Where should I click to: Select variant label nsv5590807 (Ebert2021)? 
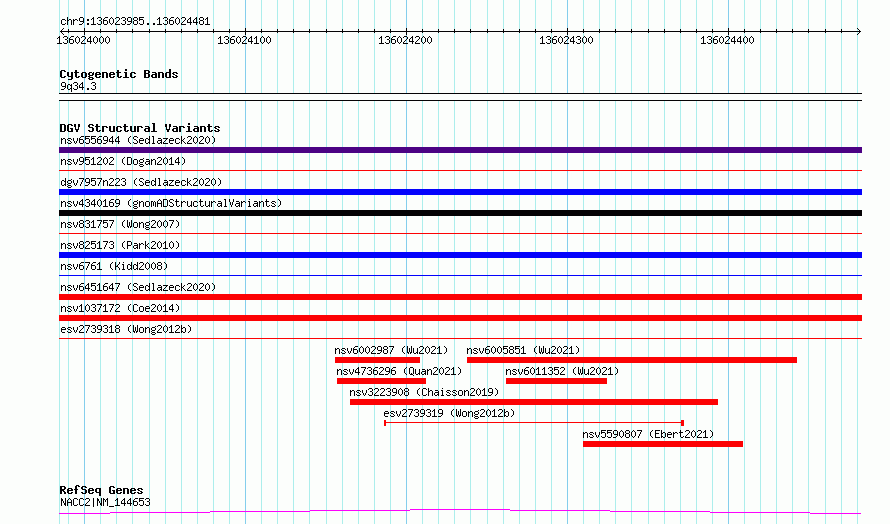click(x=648, y=434)
